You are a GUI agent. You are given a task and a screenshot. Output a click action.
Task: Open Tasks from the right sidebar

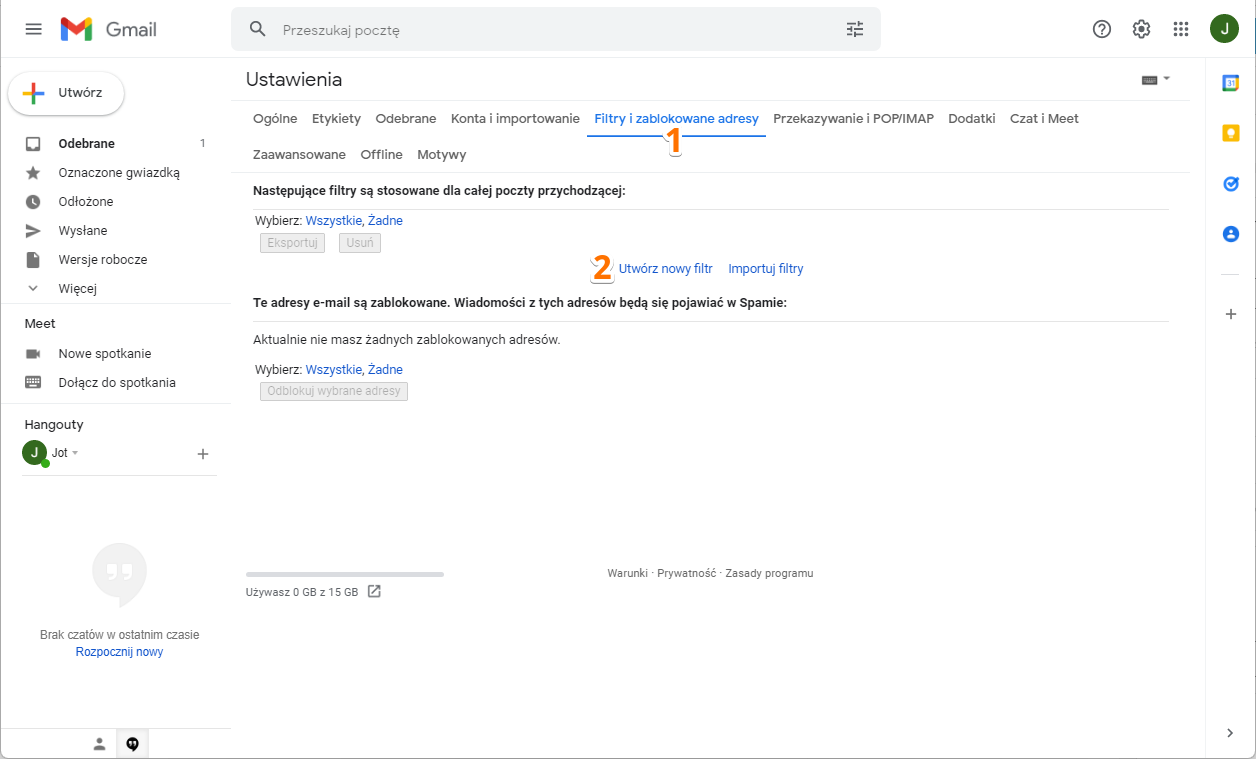tap(1231, 183)
